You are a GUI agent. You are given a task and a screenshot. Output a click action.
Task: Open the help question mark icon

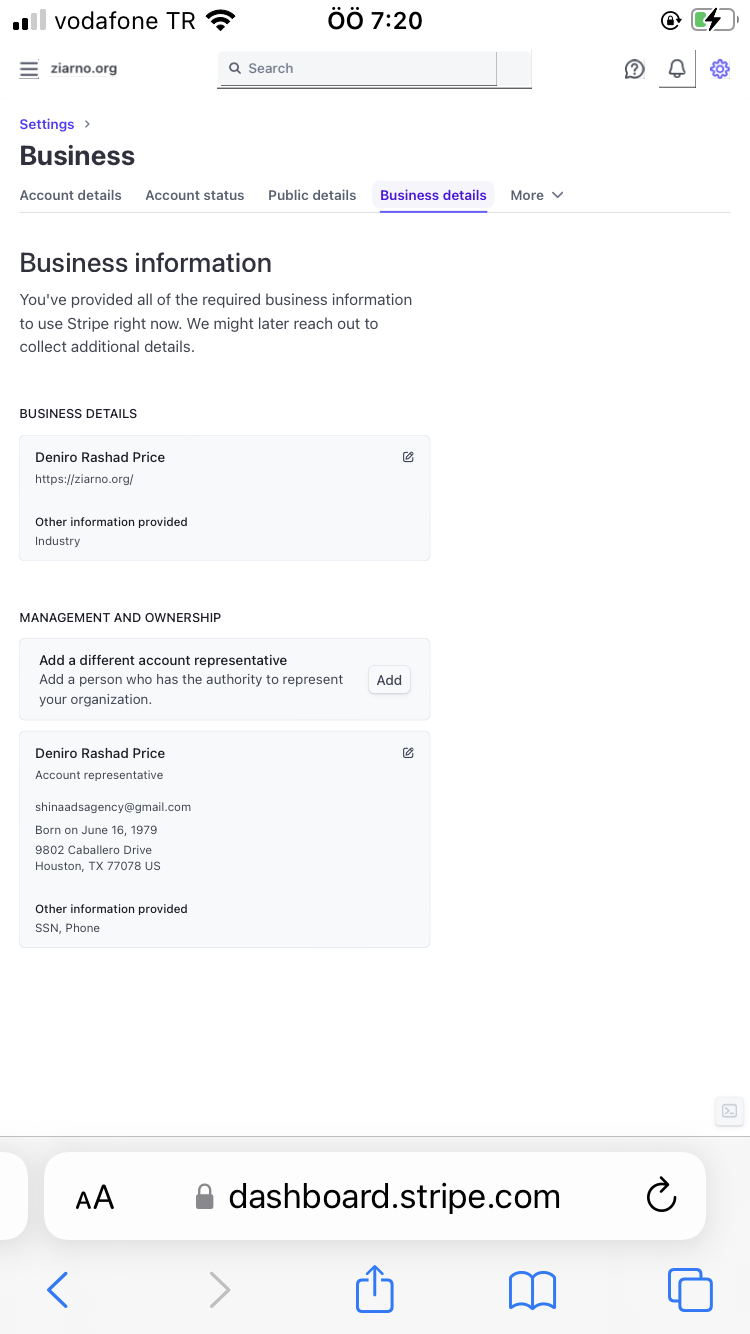click(634, 69)
